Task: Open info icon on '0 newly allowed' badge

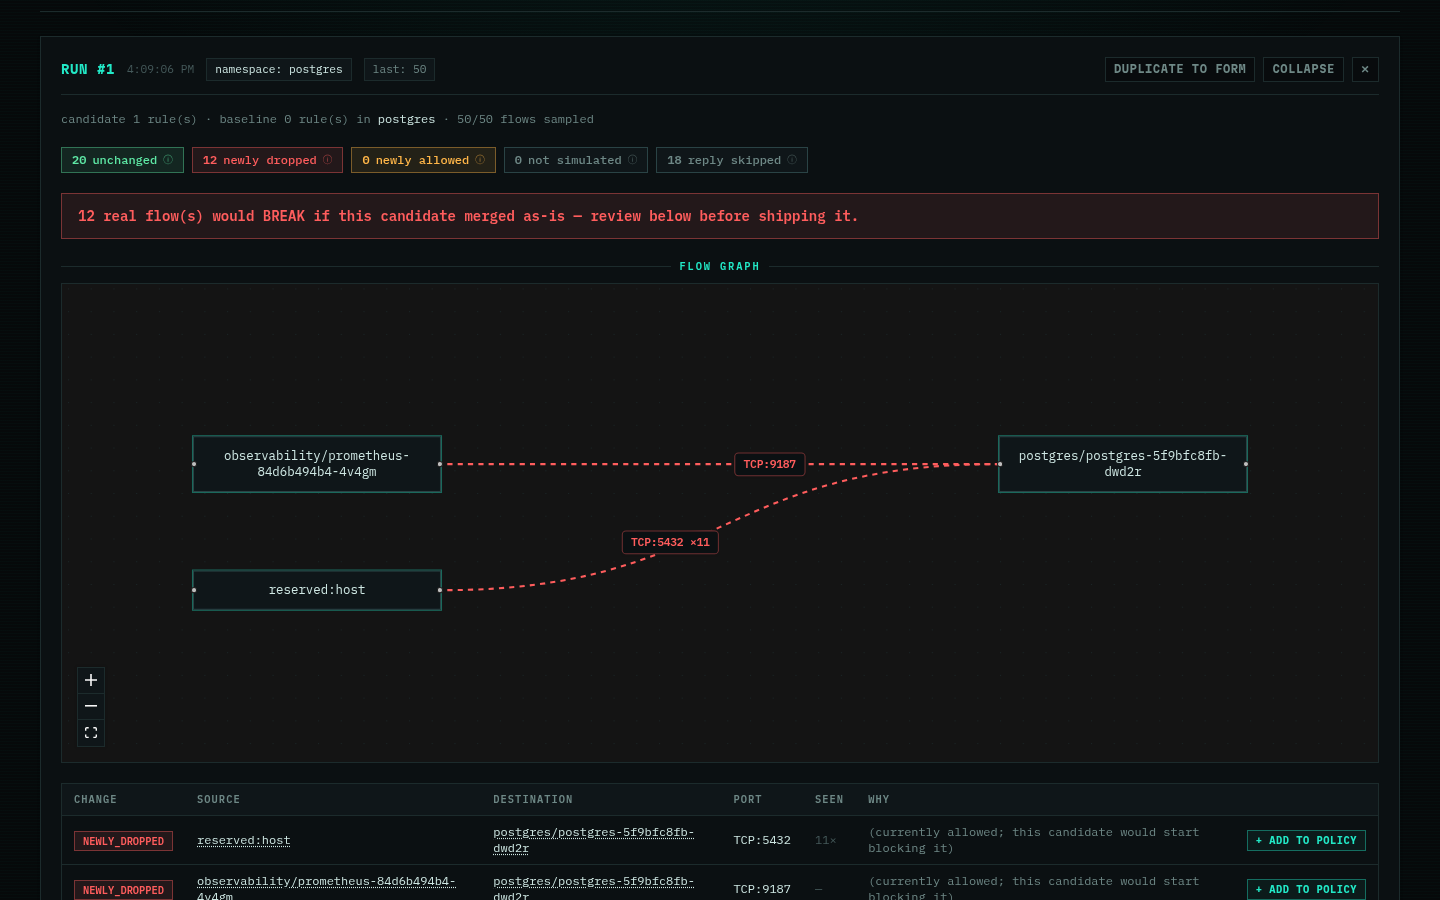Action: 480,160
